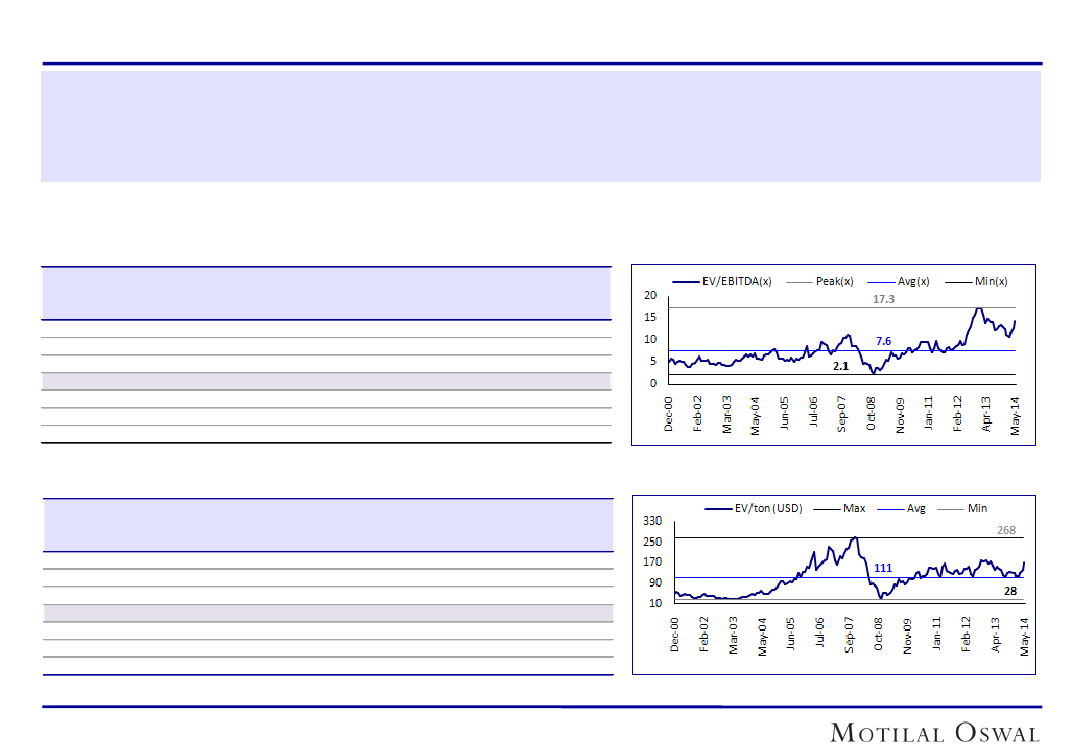
Task: Select the 111 average value label
Action: (x=883, y=568)
